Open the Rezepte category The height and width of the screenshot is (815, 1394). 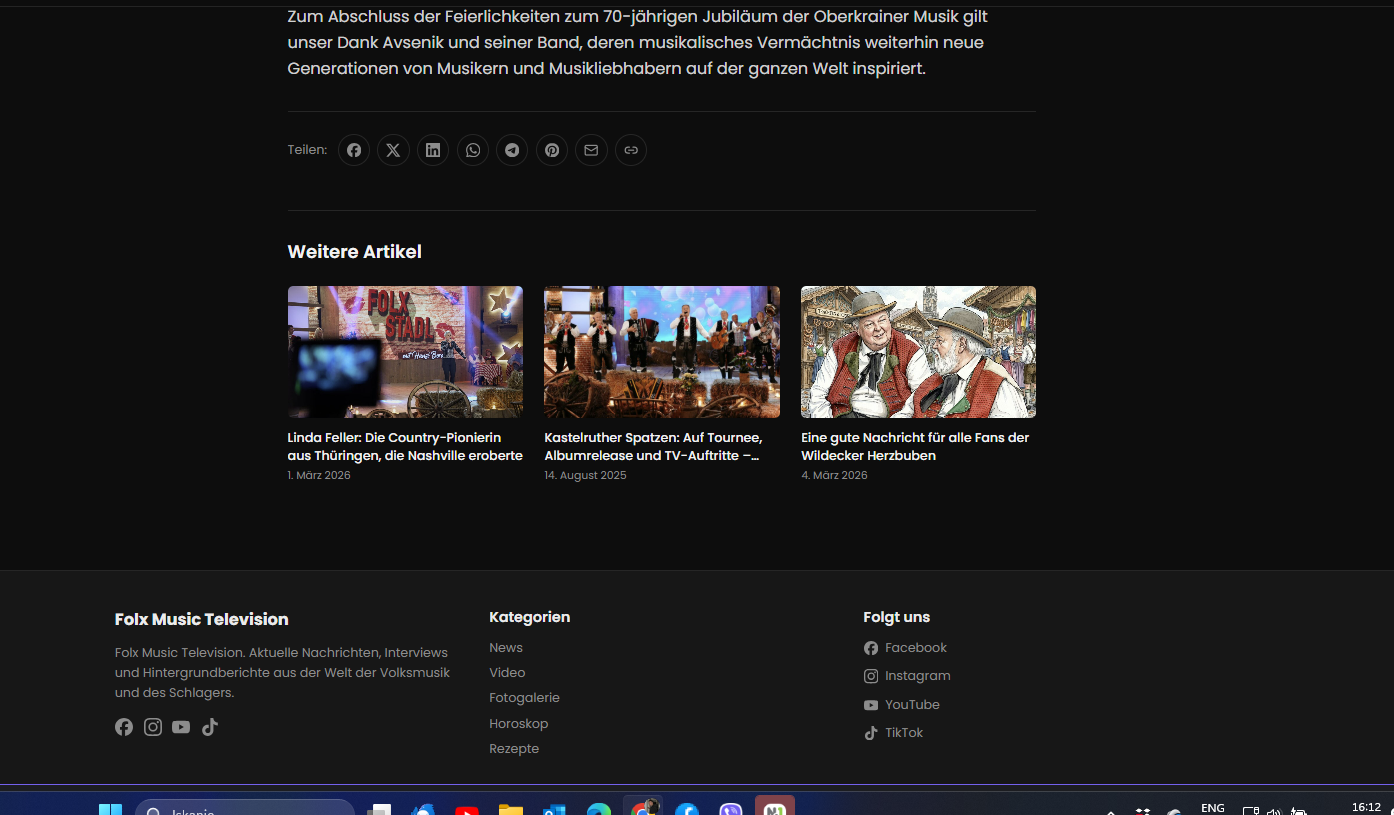point(514,749)
